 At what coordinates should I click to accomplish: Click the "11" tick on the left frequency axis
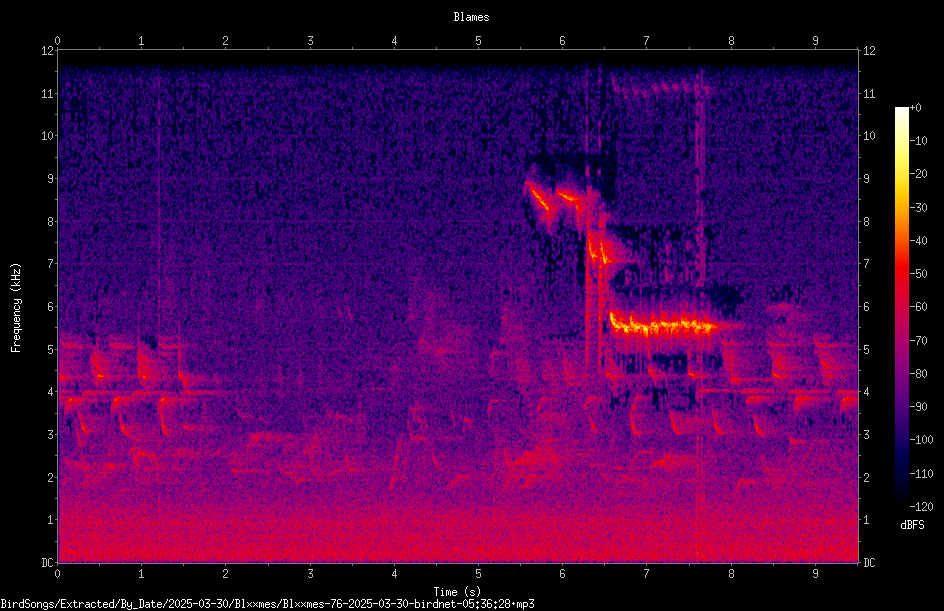click(47, 93)
